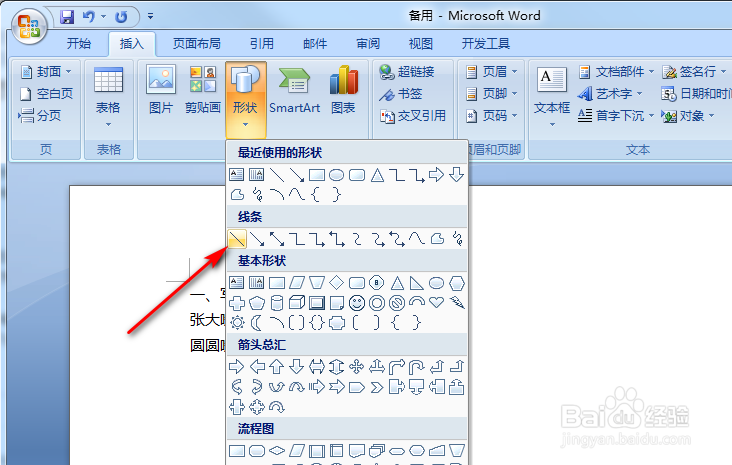Select the right triangle under 基本形状
This screenshot has width=732, height=465.
(x=416, y=282)
